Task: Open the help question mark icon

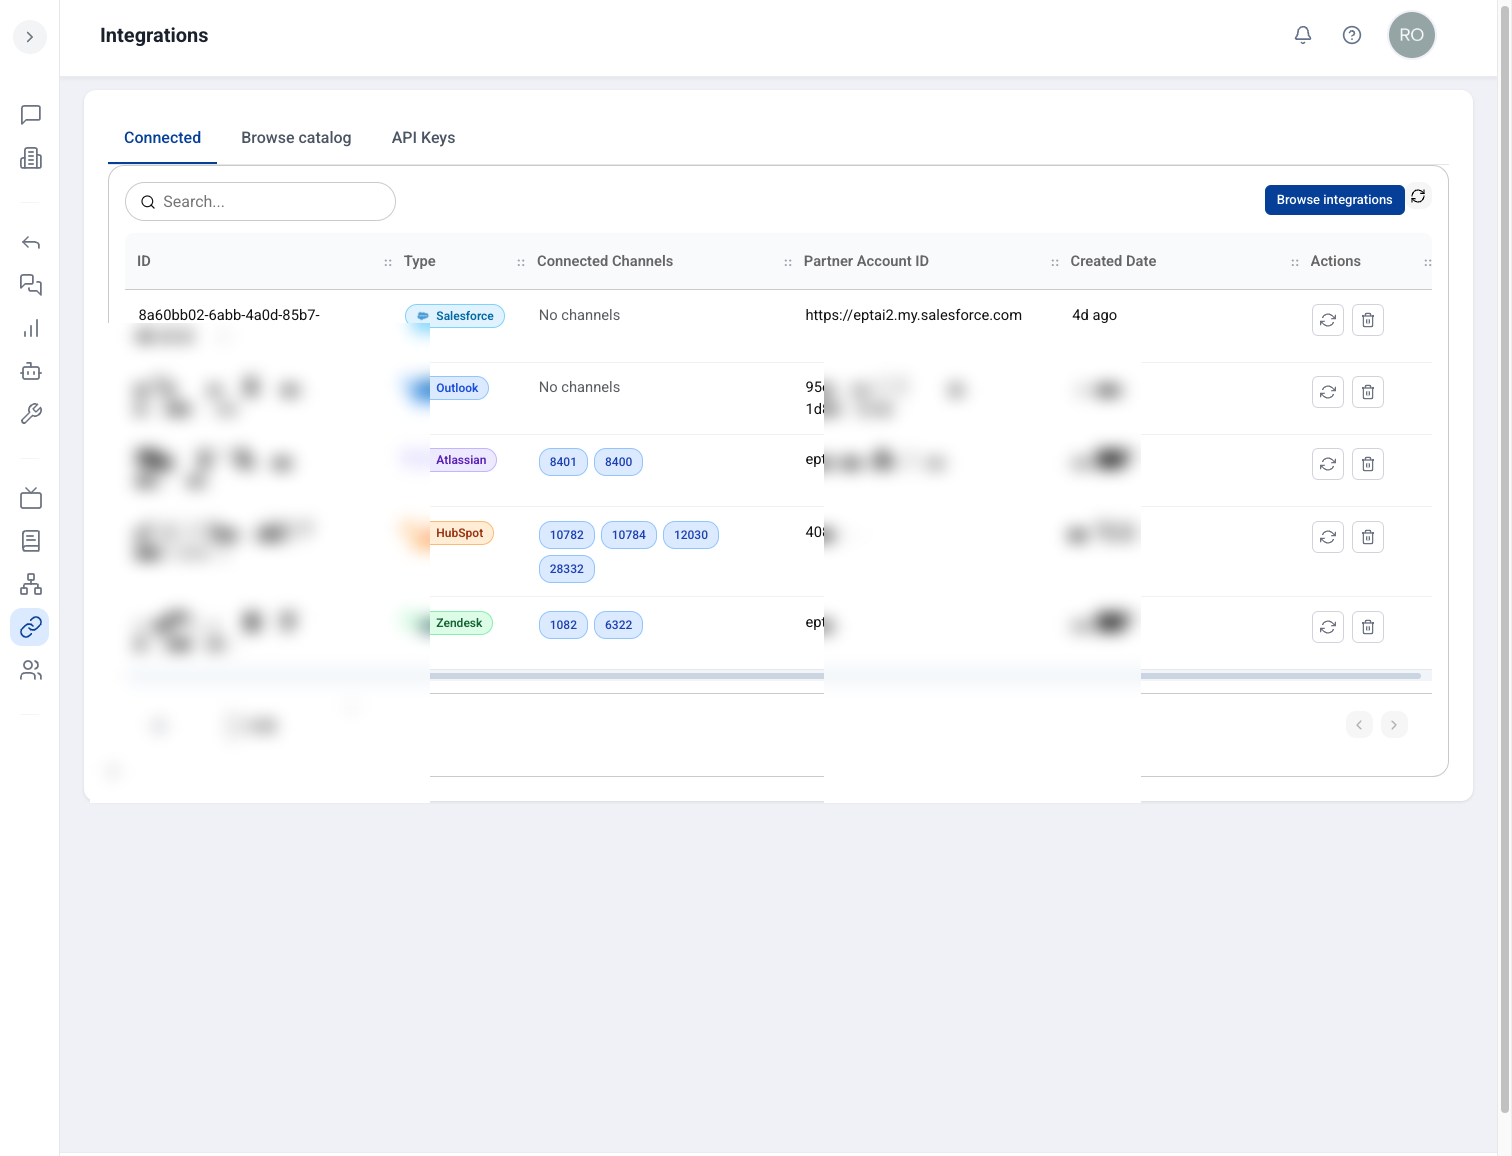Action: pos(1352,35)
